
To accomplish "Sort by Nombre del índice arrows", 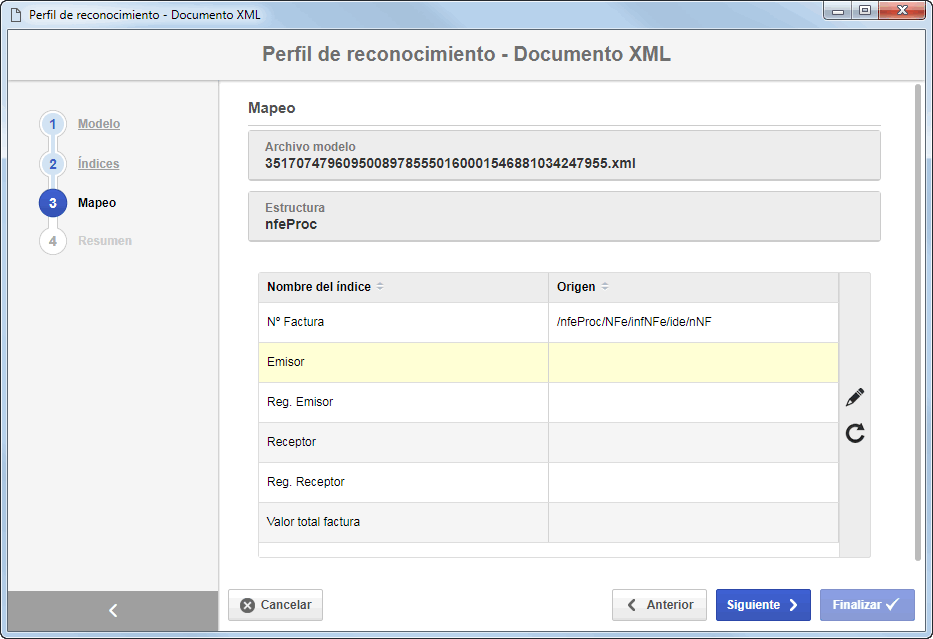I will click(380, 287).
